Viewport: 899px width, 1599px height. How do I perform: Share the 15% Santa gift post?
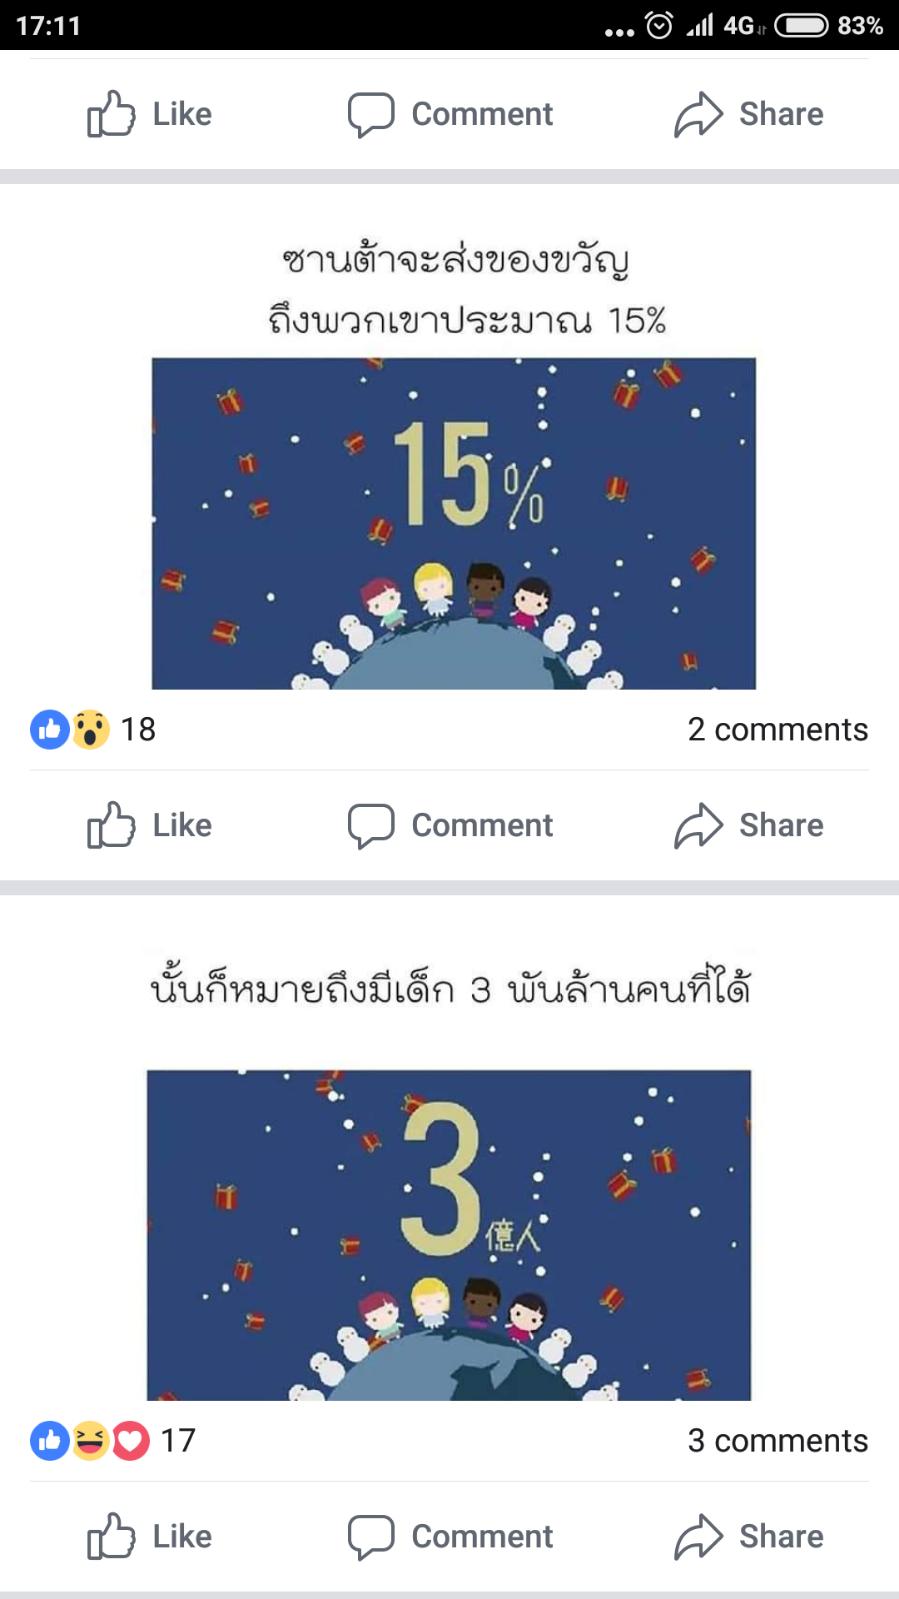coord(748,825)
